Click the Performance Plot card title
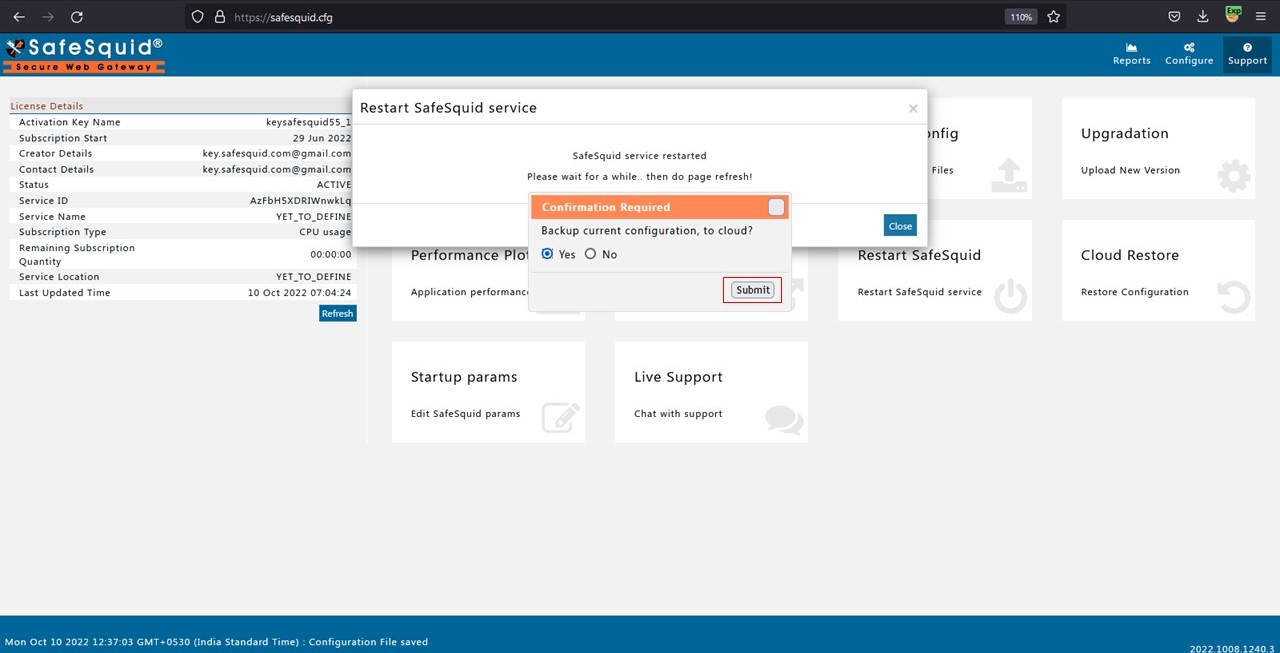Viewport: 1280px width, 653px height. pos(469,255)
